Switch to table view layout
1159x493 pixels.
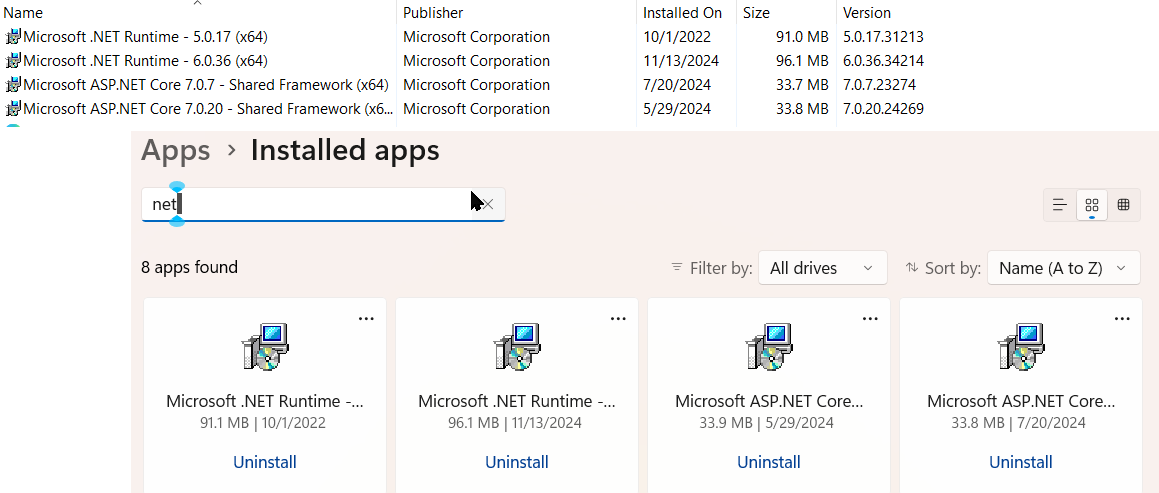pos(1124,205)
